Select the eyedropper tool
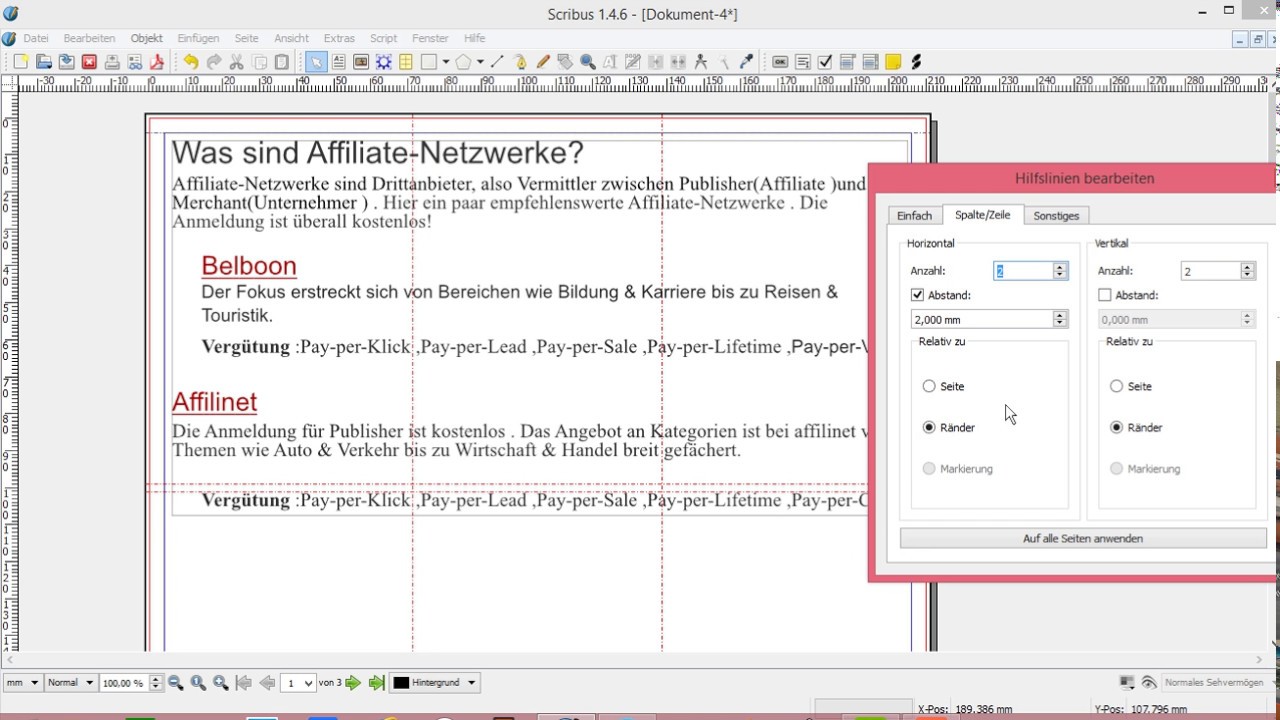Image resolution: width=1280 pixels, height=720 pixels. click(x=746, y=62)
